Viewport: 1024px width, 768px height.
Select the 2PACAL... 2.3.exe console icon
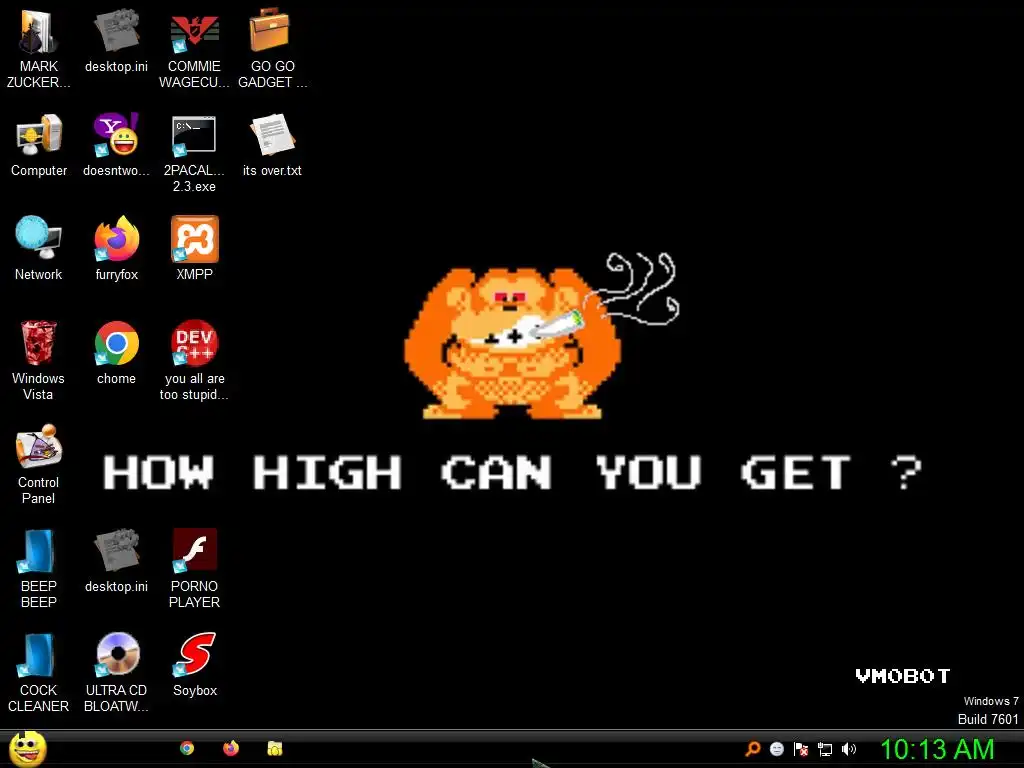[194, 153]
